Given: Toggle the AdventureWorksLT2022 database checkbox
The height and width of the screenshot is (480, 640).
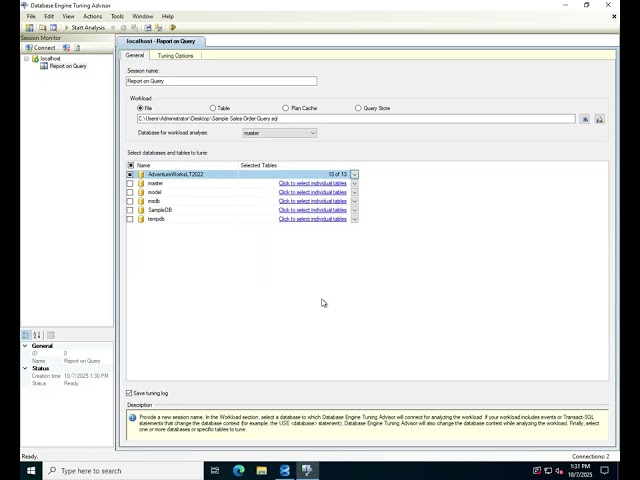Looking at the screenshot, I should (130, 174).
